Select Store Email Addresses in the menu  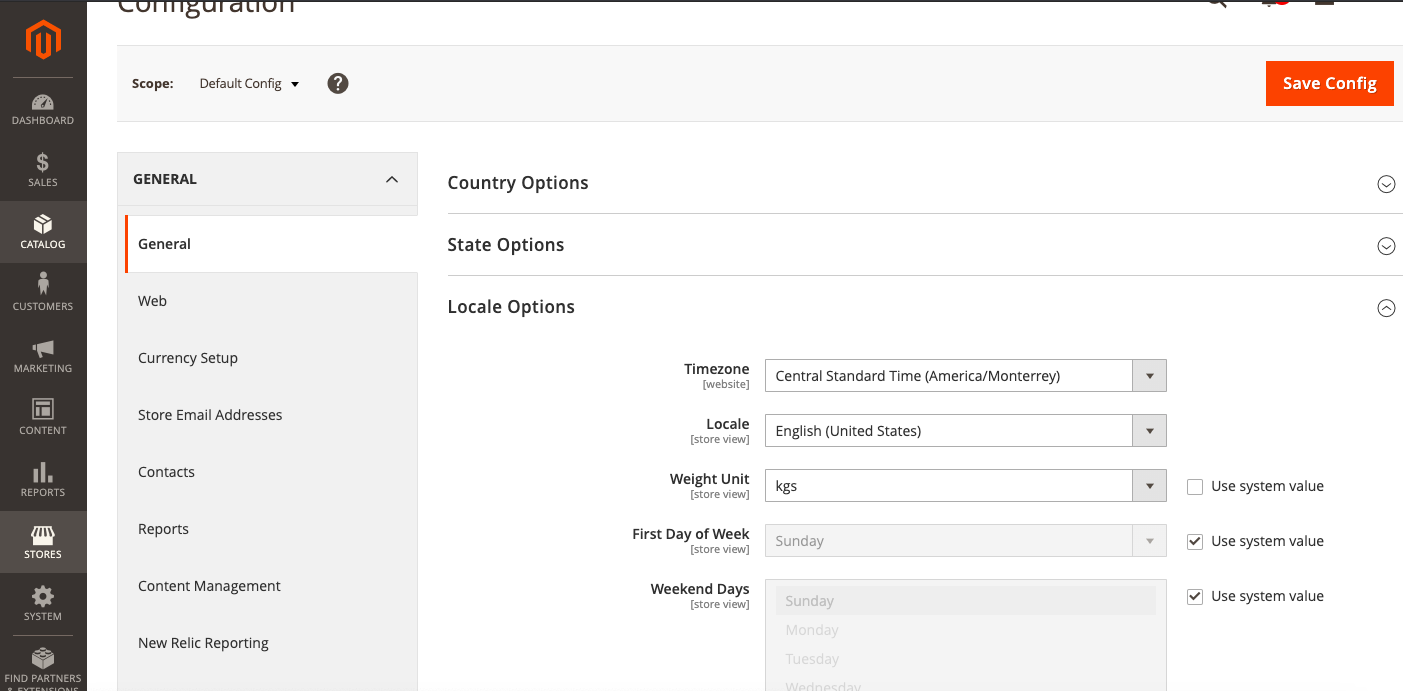(x=210, y=414)
